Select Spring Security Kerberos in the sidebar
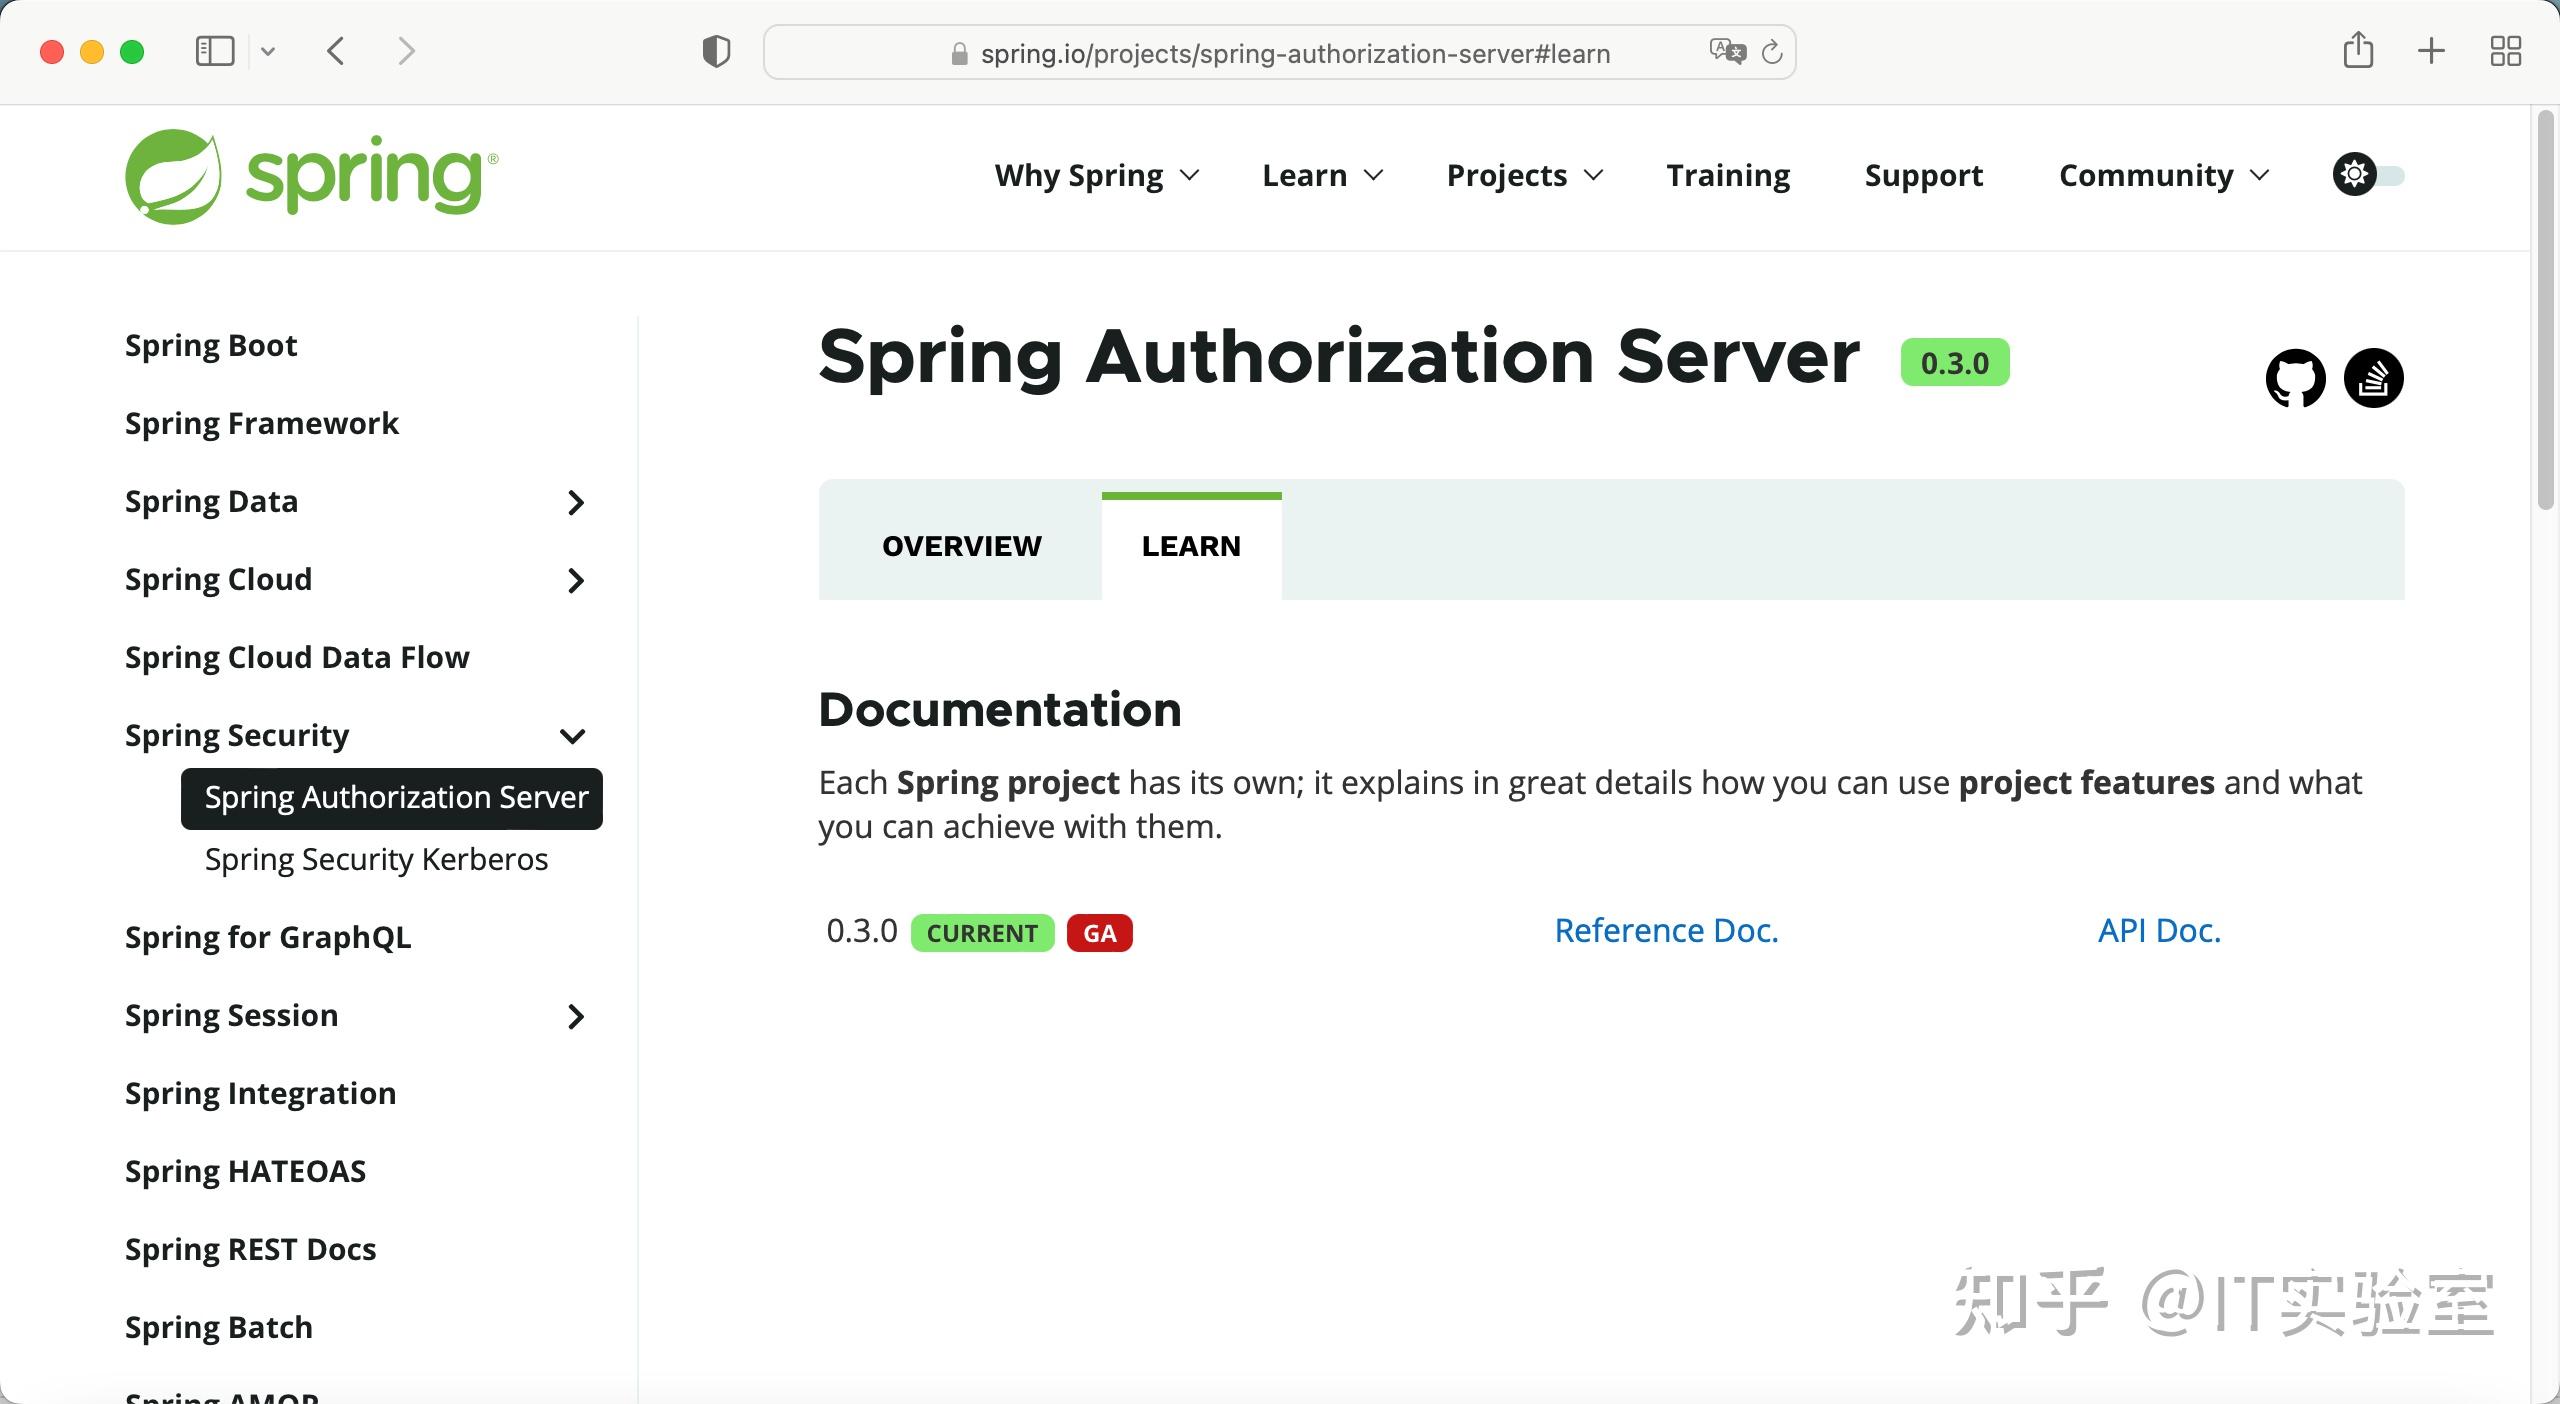 (376, 859)
